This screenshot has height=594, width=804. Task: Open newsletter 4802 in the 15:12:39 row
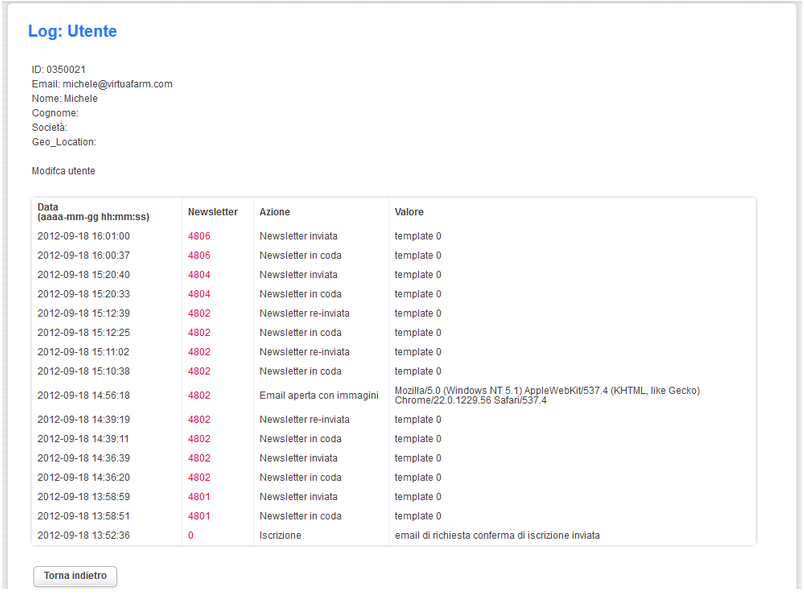pos(199,313)
